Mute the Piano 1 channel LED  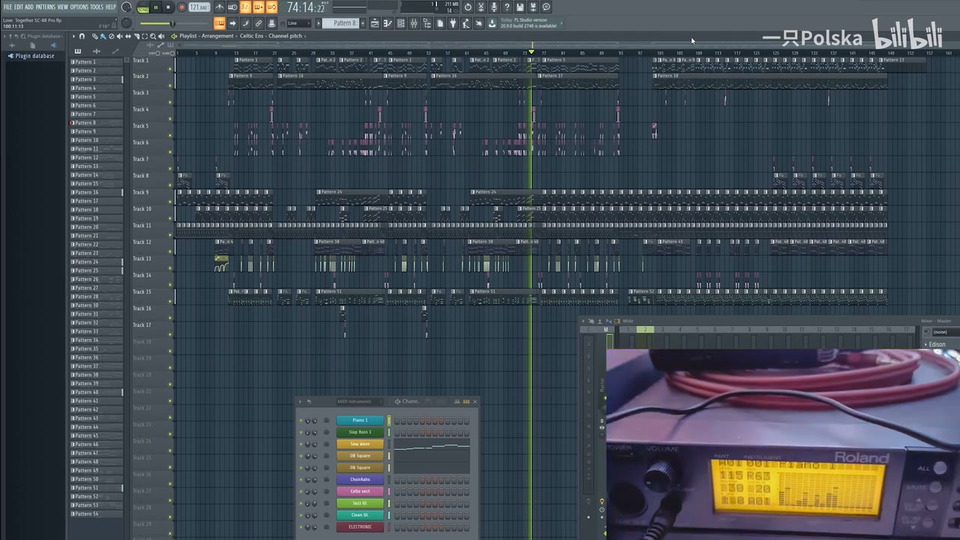click(301, 421)
